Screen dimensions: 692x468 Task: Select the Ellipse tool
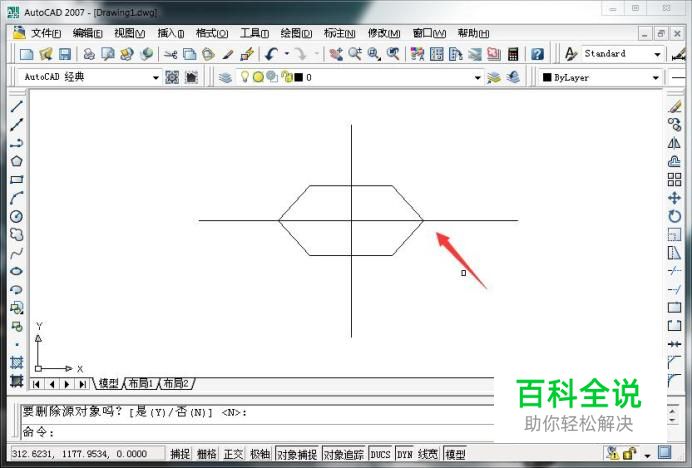click(17, 271)
